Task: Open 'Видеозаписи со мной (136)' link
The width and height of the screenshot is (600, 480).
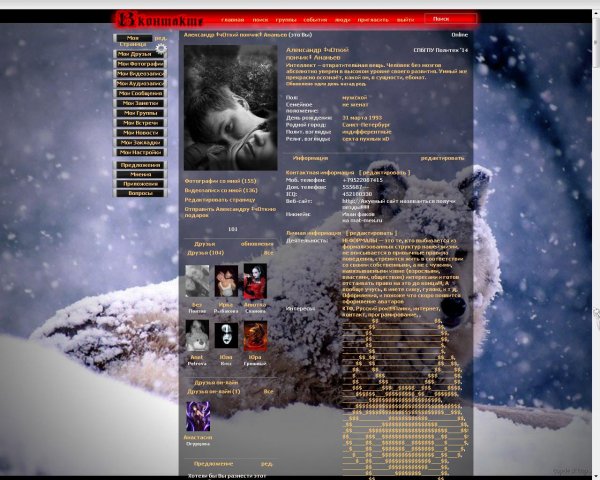Action: click(x=221, y=190)
